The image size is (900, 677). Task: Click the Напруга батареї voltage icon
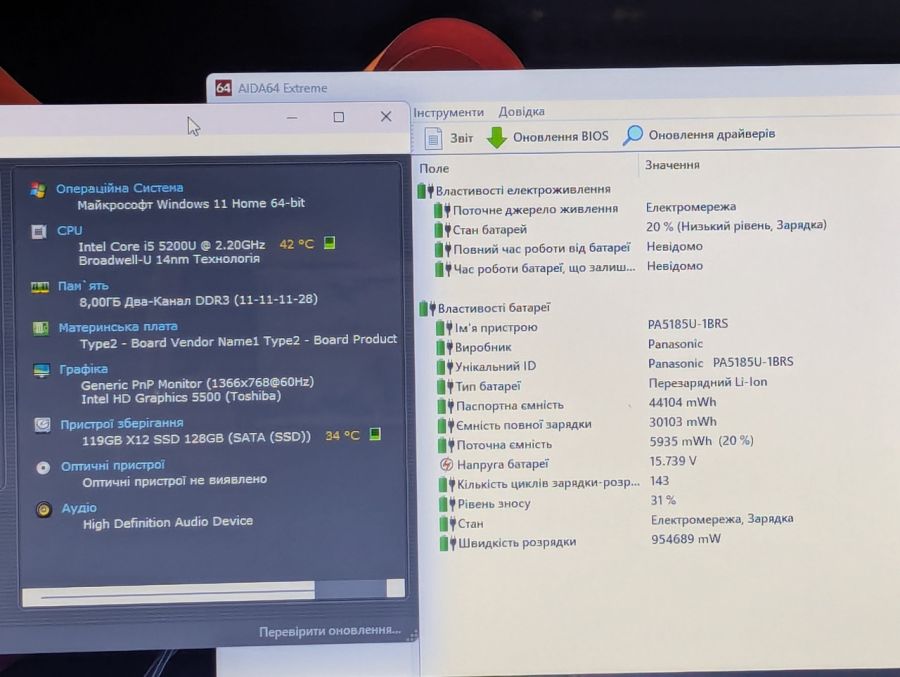point(447,464)
